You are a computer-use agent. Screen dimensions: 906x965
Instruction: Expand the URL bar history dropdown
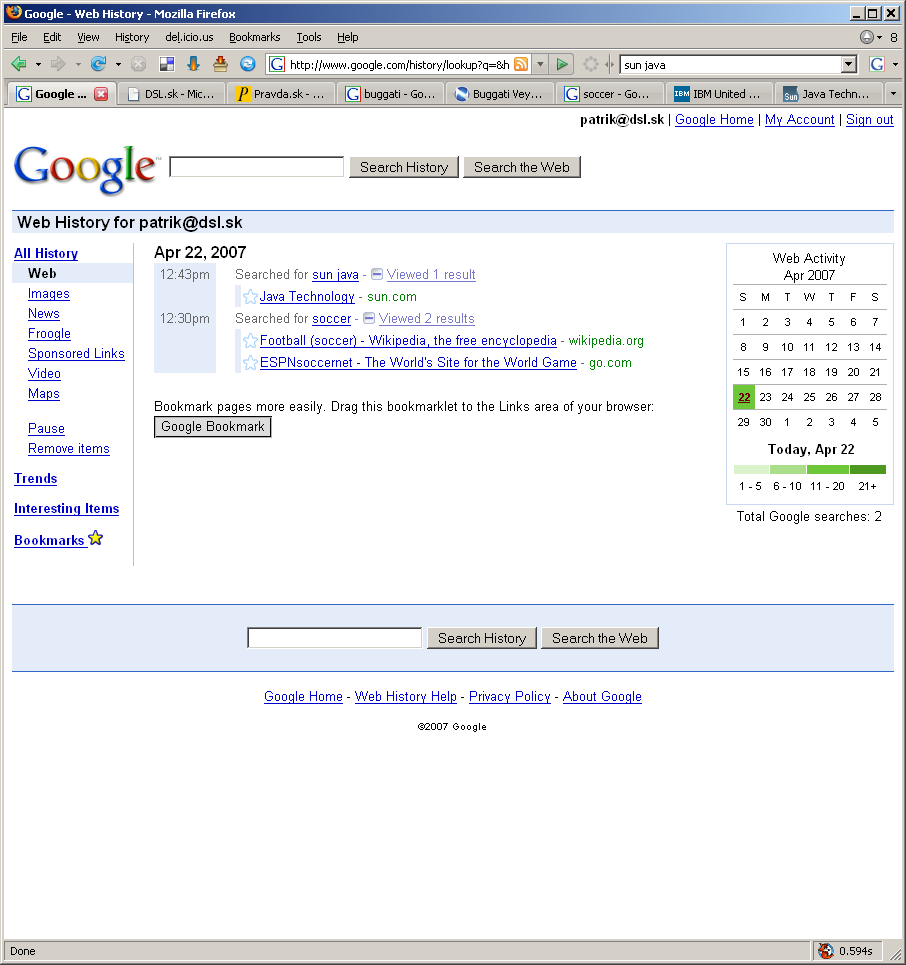click(540, 64)
